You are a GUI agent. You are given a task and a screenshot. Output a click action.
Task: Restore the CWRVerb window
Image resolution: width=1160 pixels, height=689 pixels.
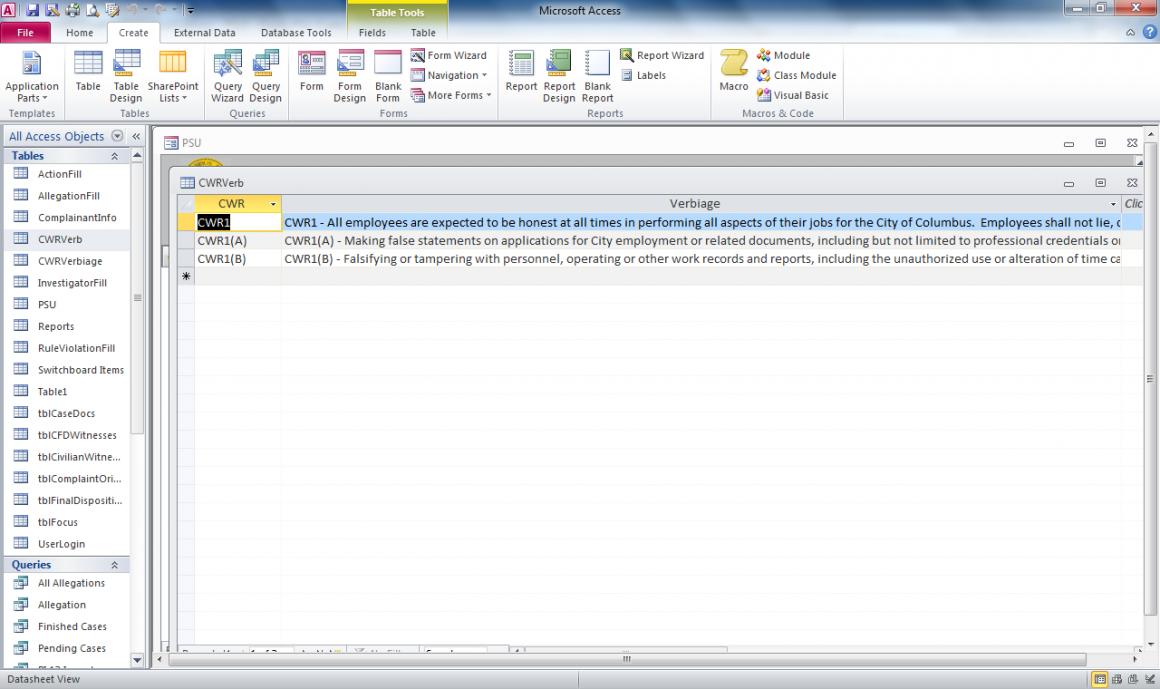pyautogui.click(x=1100, y=183)
